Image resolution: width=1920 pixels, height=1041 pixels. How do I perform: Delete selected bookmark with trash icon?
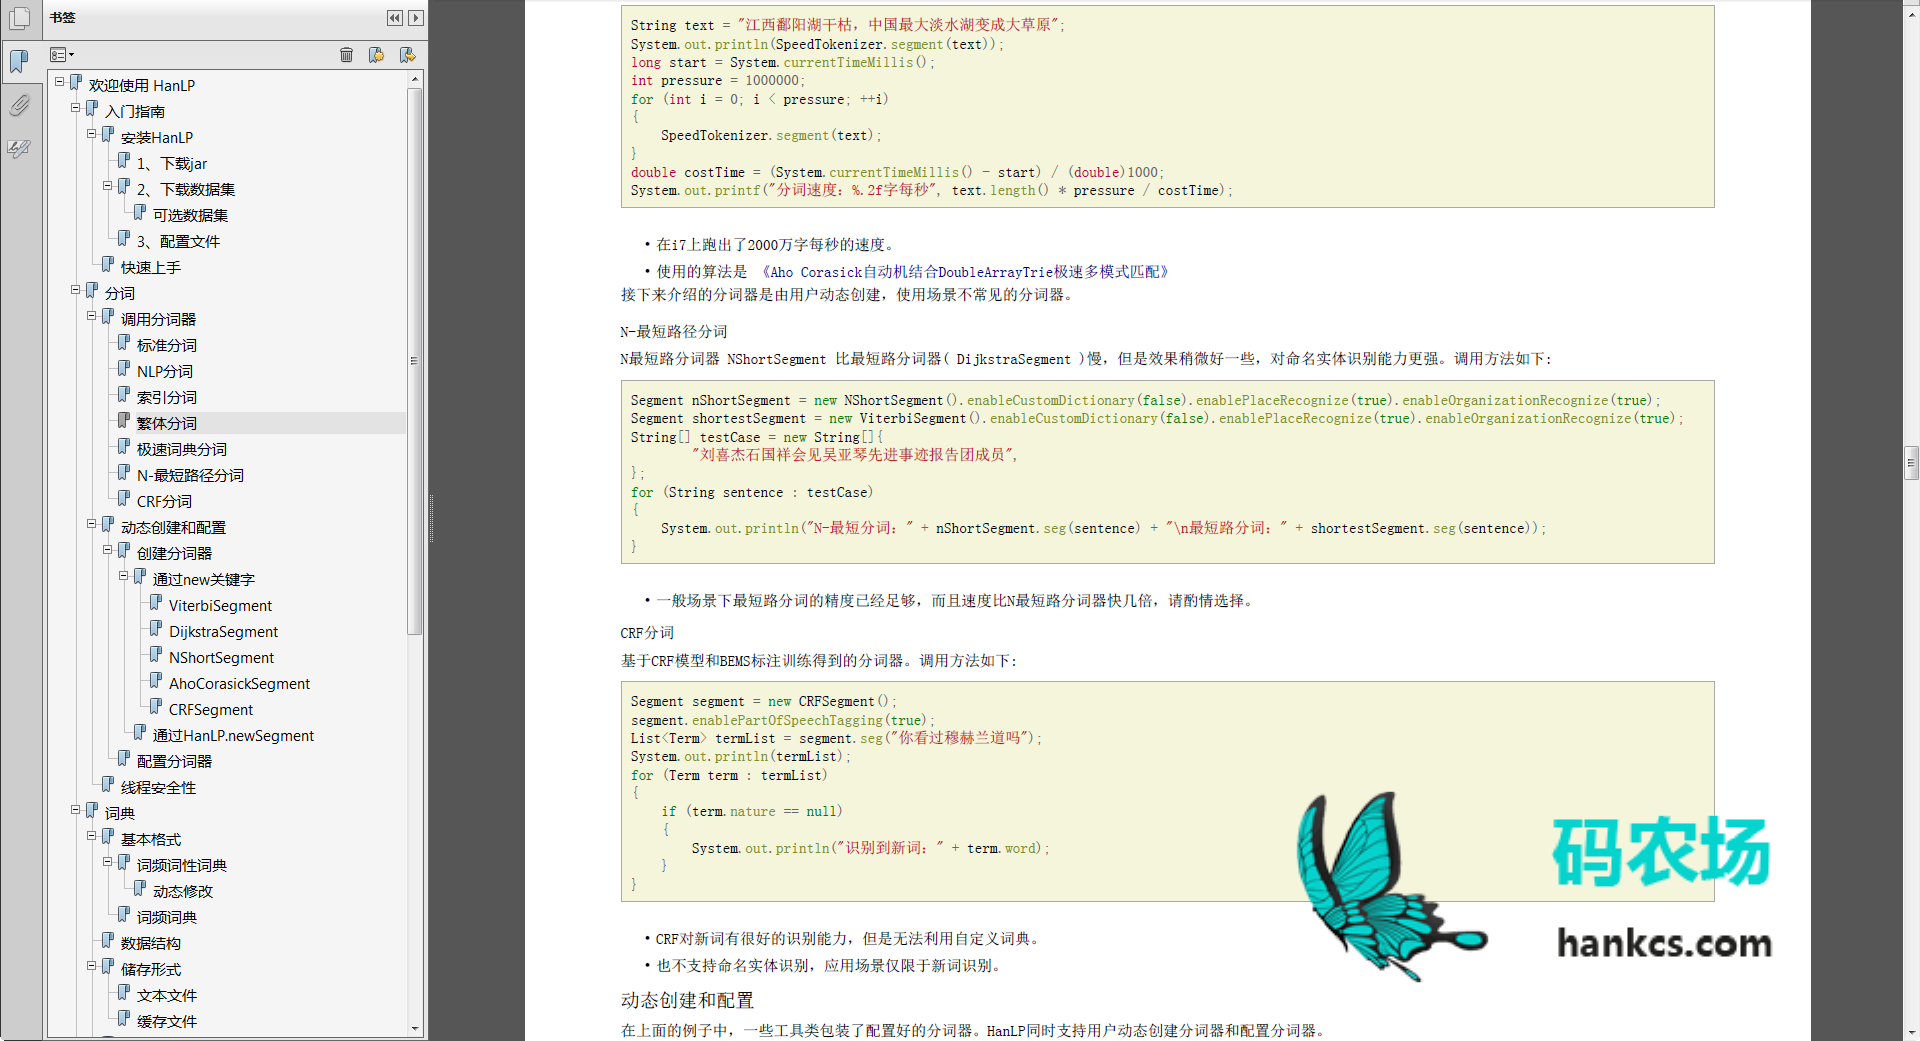click(x=346, y=55)
